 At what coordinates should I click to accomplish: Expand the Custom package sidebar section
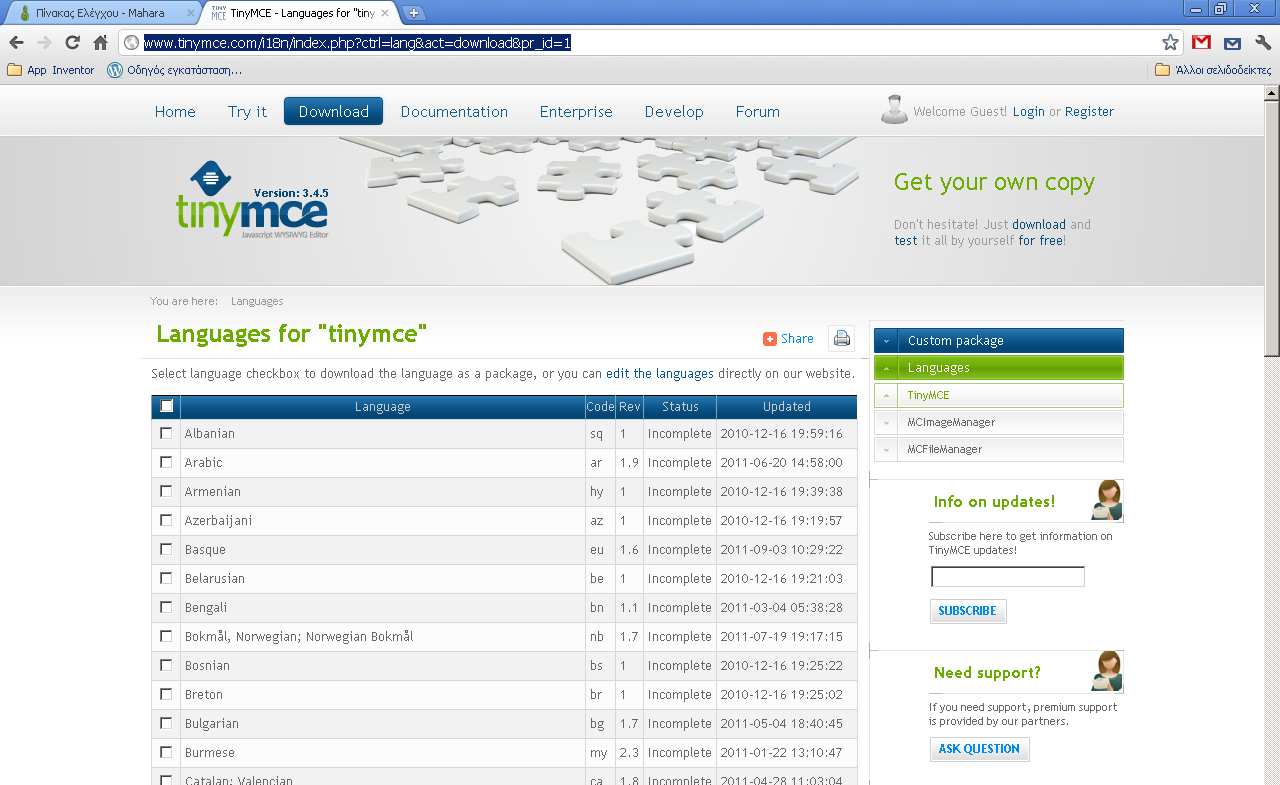coord(998,340)
